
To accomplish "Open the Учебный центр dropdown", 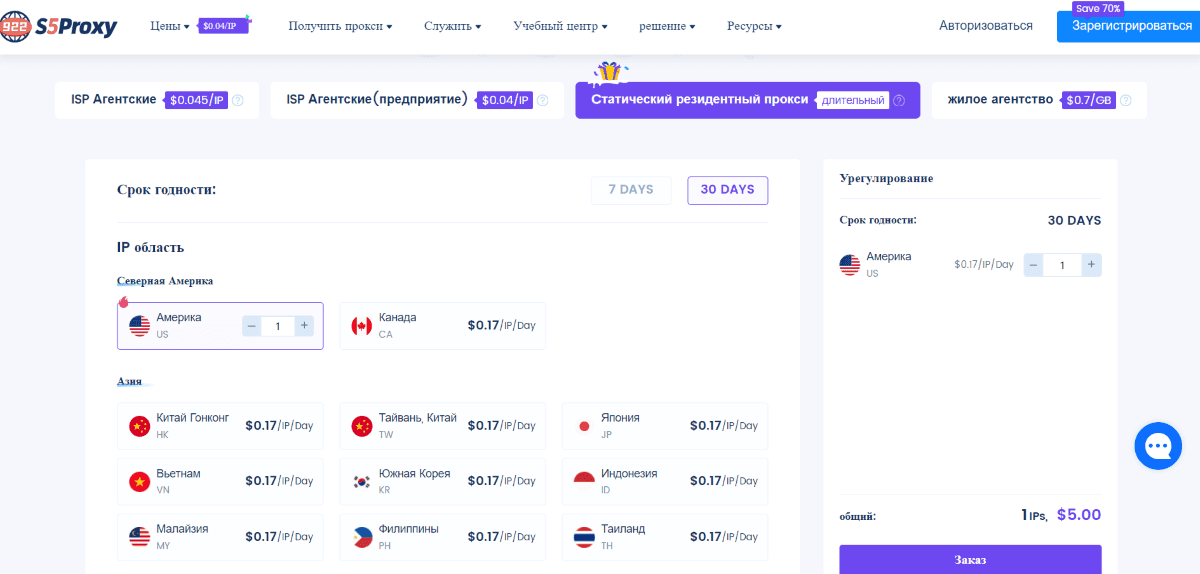I will [560, 26].
